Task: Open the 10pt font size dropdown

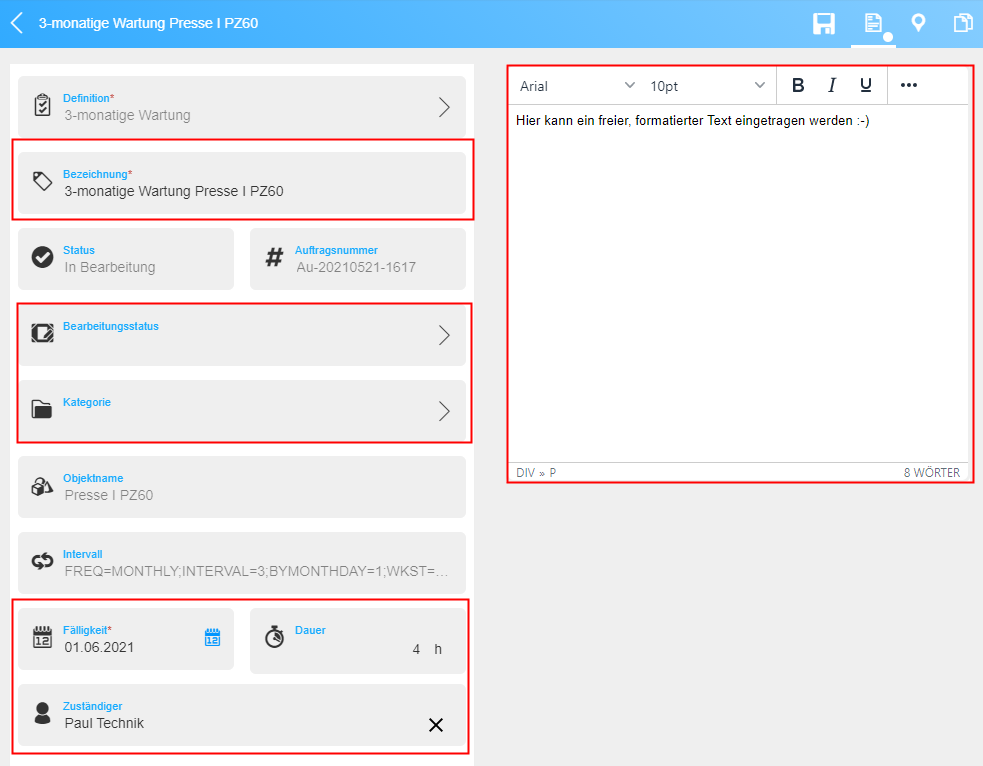Action: point(708,86)
